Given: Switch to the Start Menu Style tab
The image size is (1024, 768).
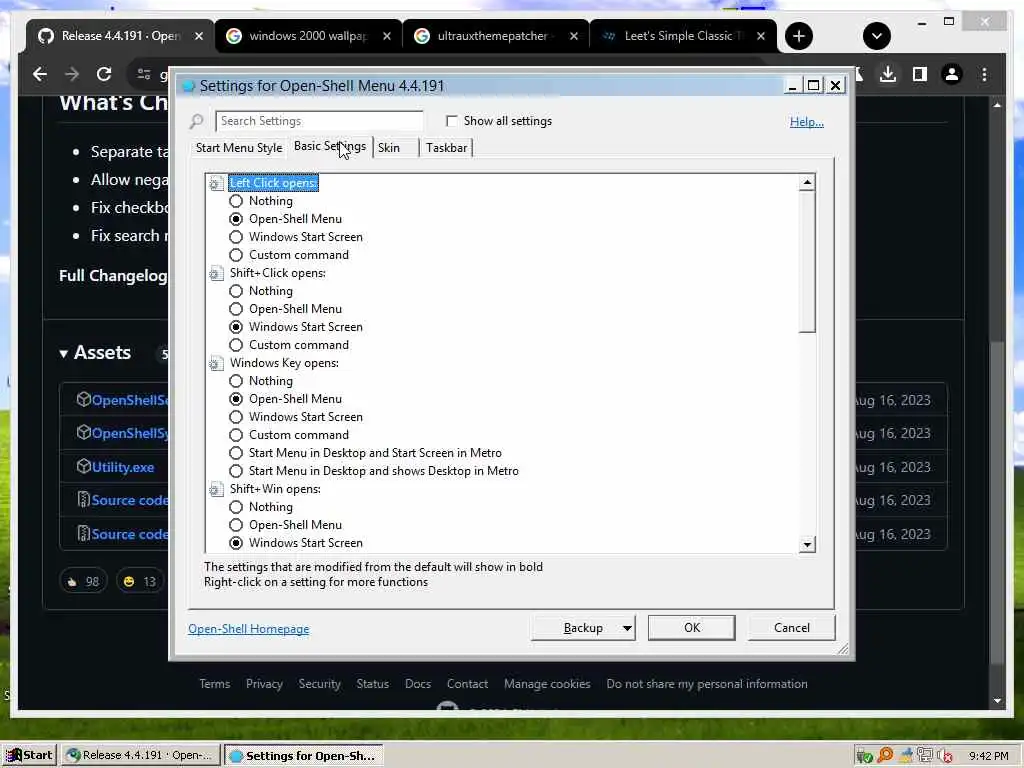Looking at the screenshot, I should pos(239,148).
